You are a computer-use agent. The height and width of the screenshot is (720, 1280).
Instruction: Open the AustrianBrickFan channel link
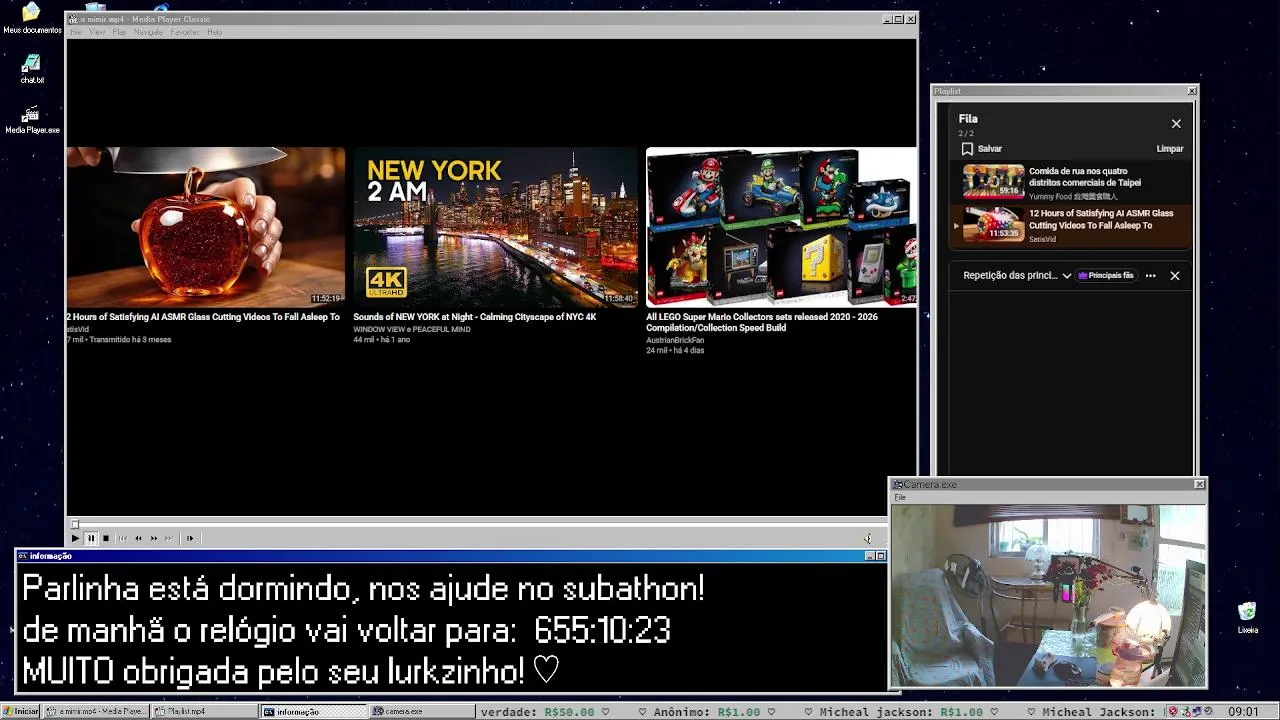[x=675, y=340]
